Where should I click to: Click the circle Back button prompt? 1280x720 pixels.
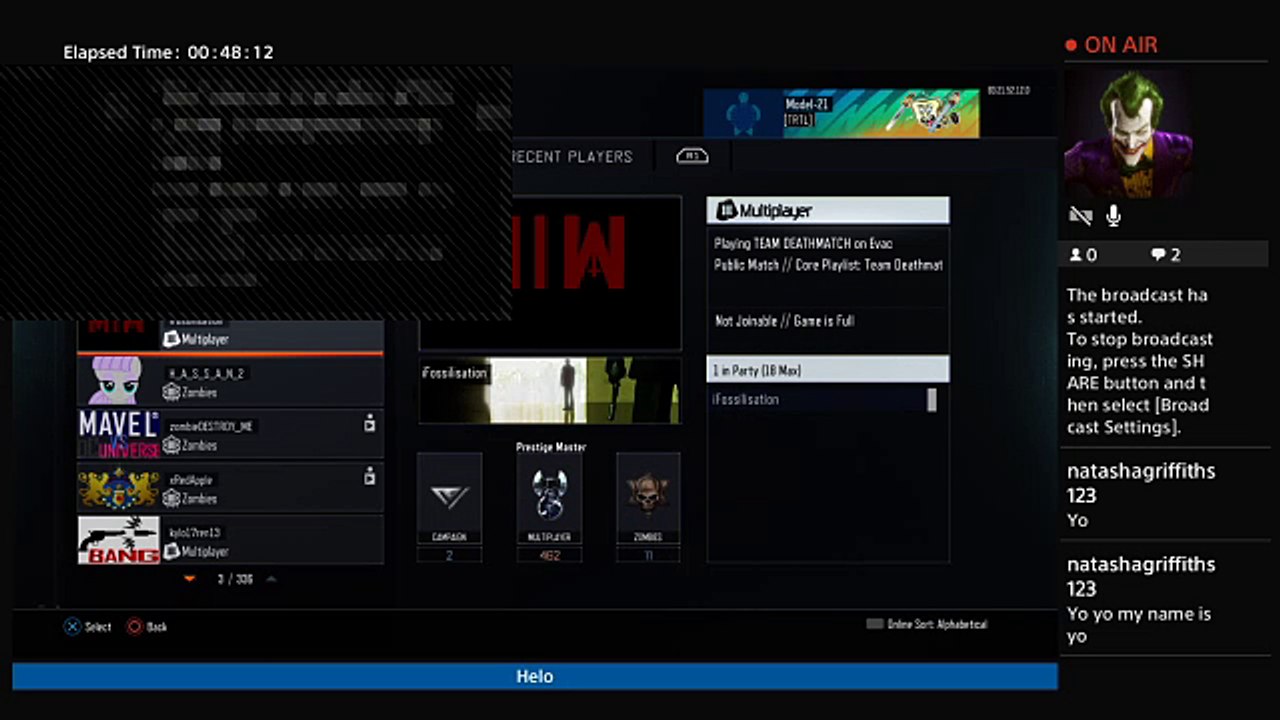coord(147,627)
